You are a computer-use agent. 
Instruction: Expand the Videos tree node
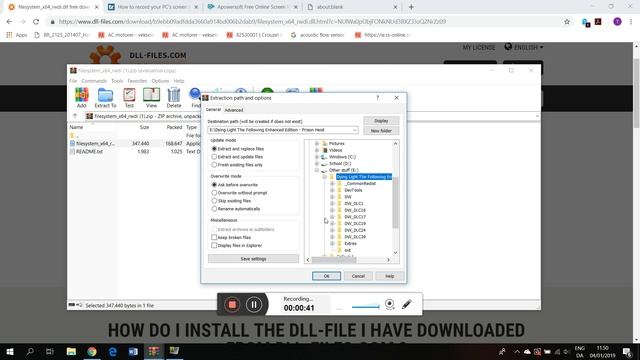point(317,150)
